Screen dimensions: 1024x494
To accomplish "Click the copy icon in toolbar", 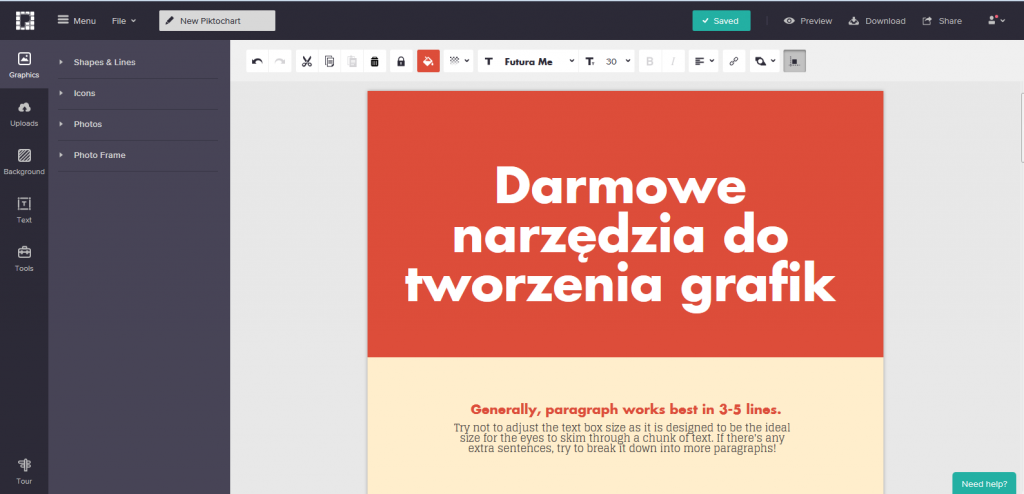I will 329,62.
